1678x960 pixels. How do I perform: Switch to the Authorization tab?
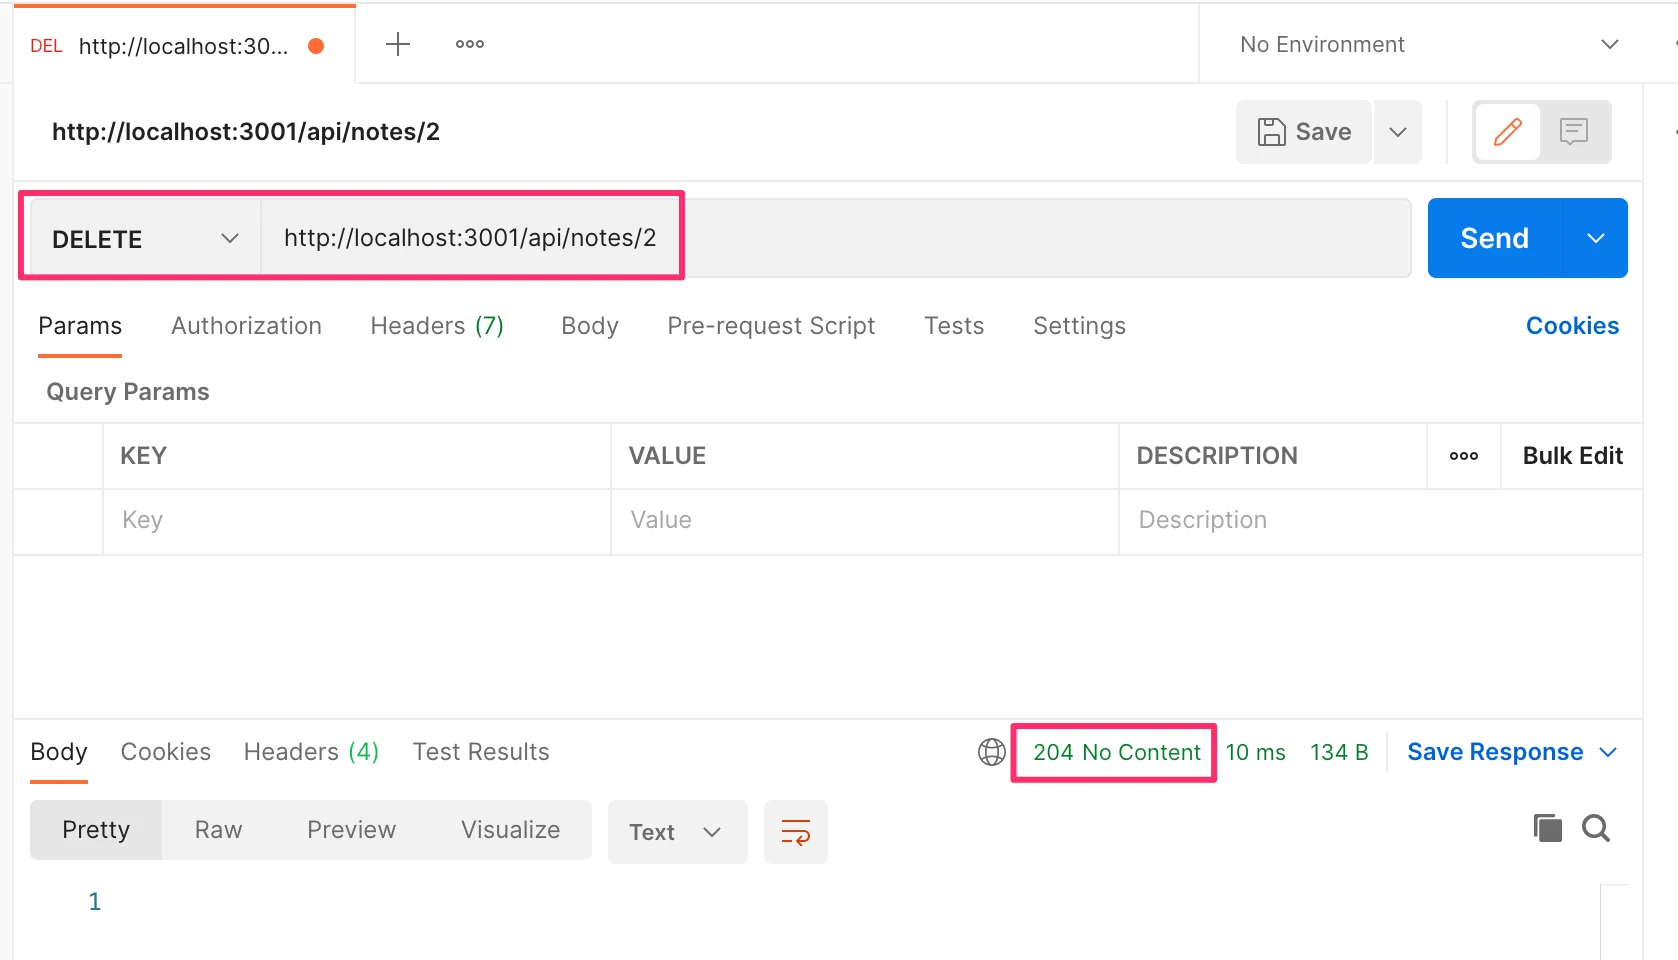point(246,326)
